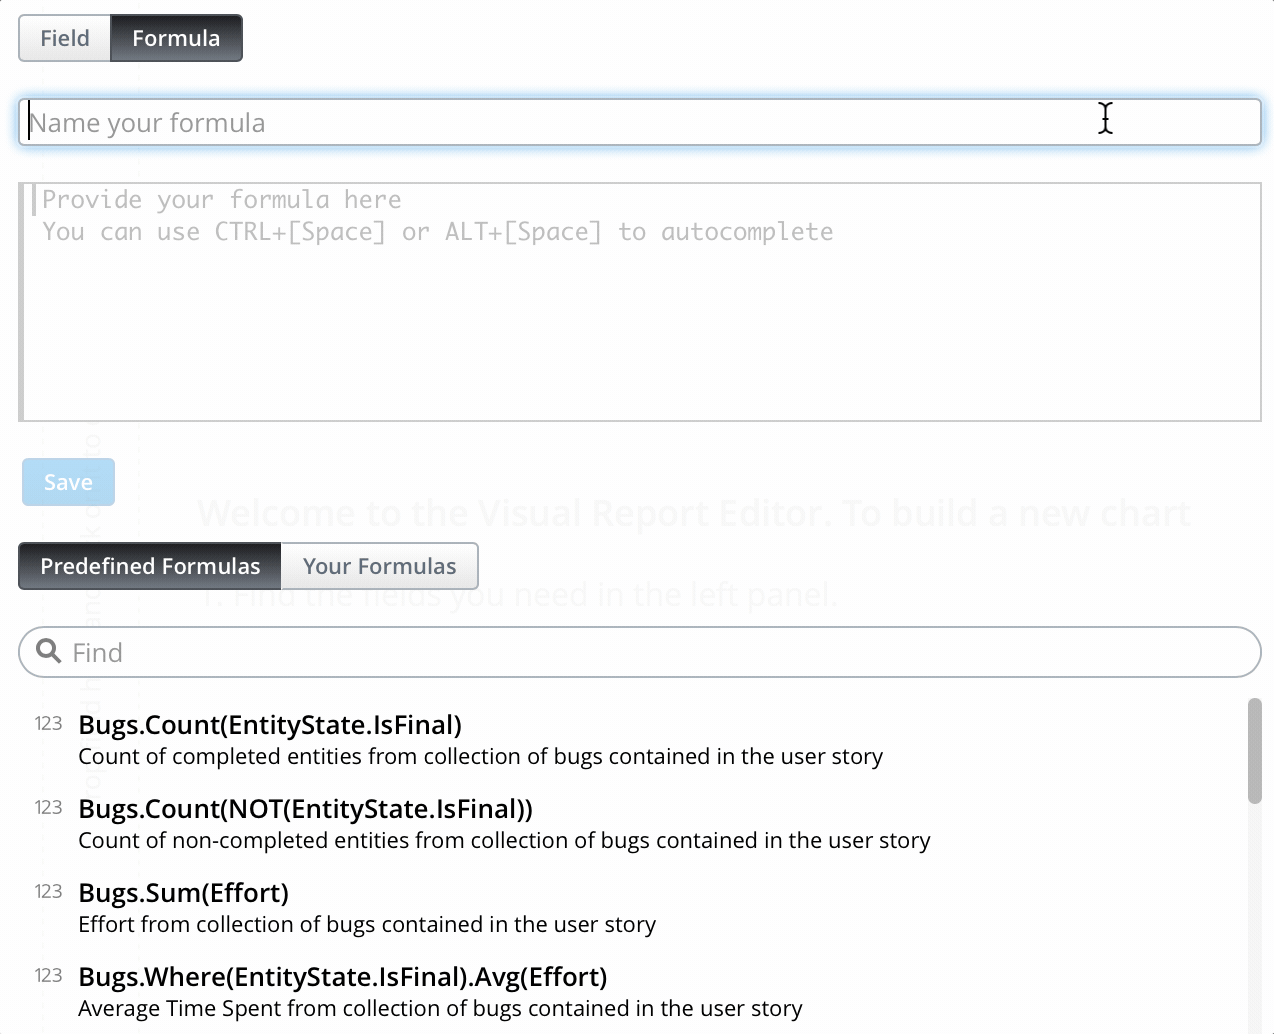The image size is (1274, 1034).
Task: Click the Save button
Action: coord(68,481)
